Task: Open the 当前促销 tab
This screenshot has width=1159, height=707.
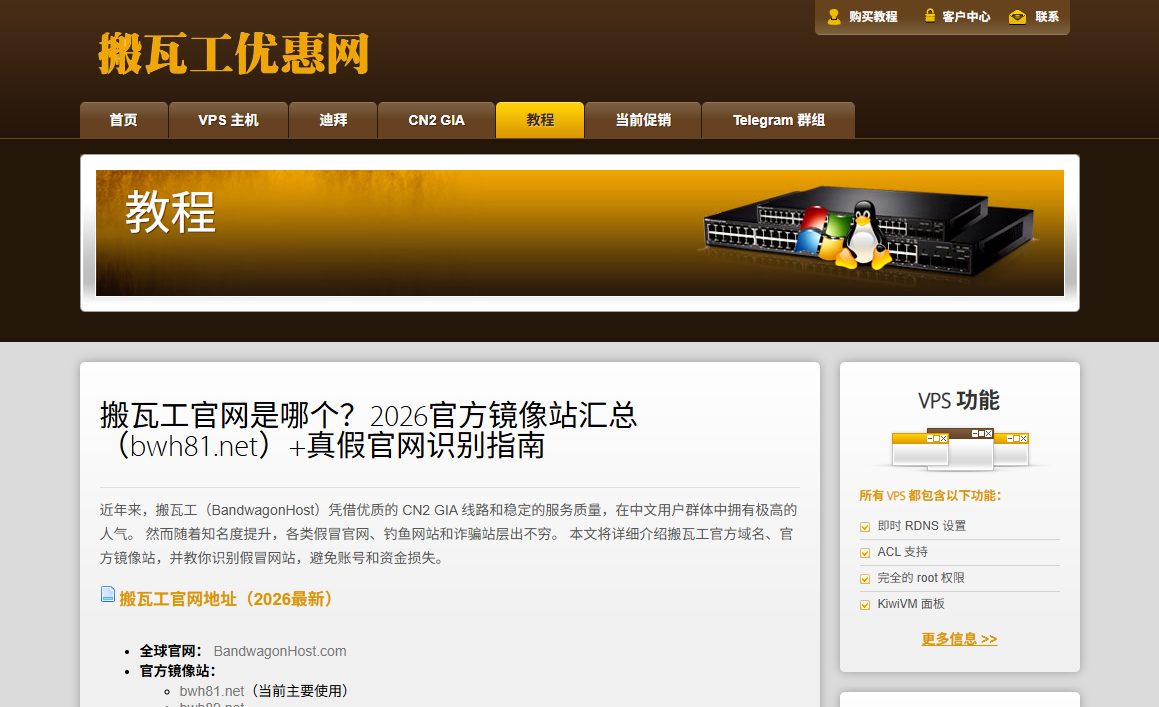Action: [643, 120]
